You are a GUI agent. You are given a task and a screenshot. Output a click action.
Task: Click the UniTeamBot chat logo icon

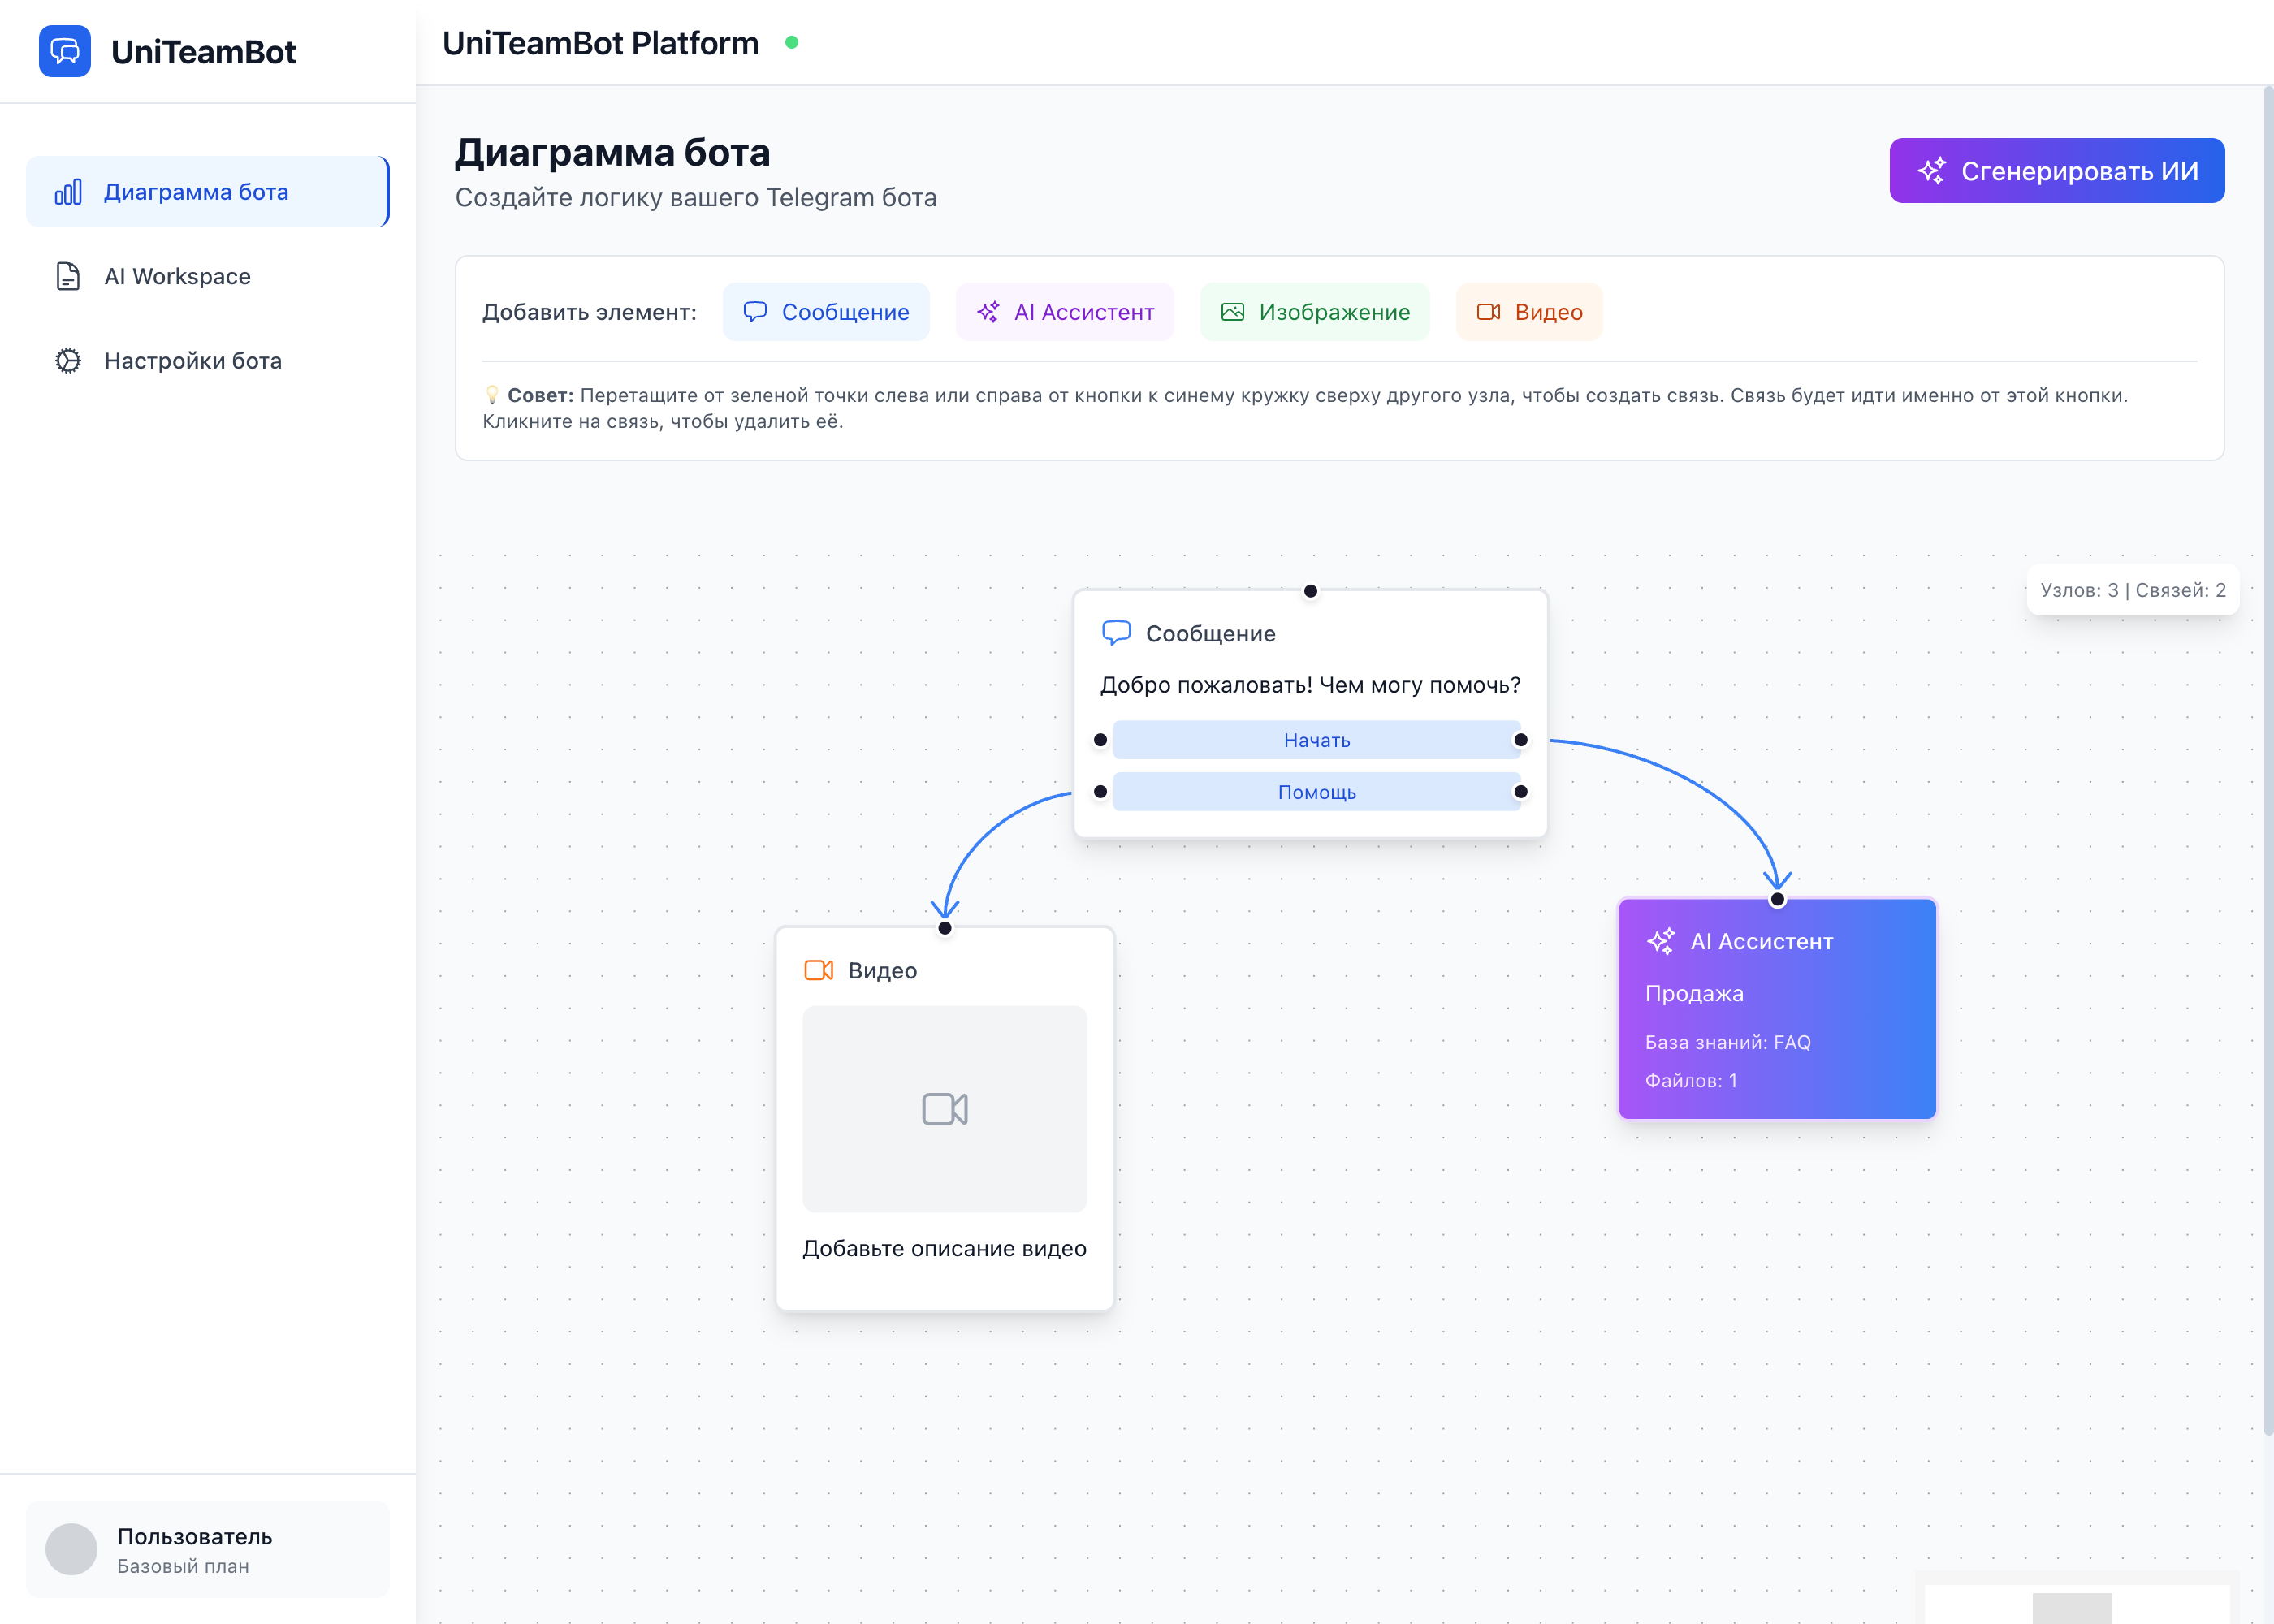click(x=64, y=51)
